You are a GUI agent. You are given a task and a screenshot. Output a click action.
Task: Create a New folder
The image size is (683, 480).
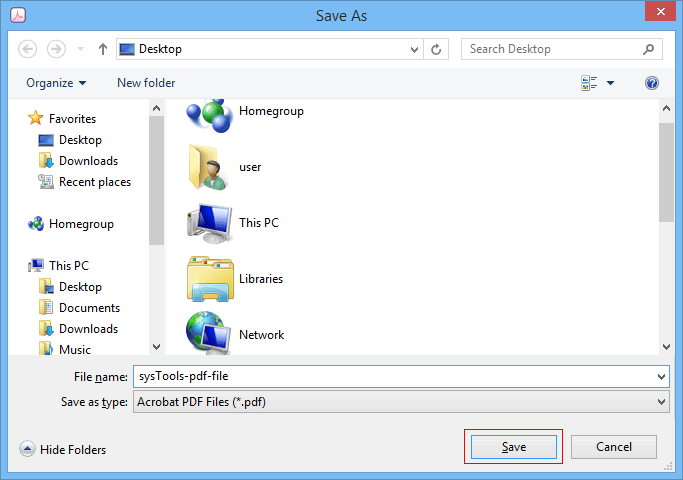point(146,83)
